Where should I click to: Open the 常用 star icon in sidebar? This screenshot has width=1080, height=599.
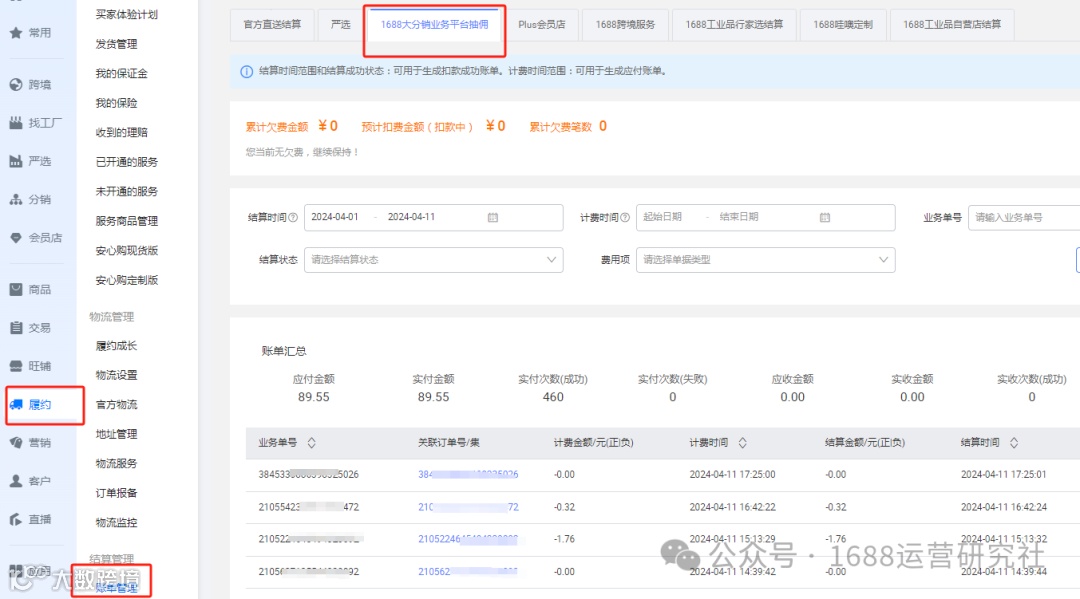[16, 32]
